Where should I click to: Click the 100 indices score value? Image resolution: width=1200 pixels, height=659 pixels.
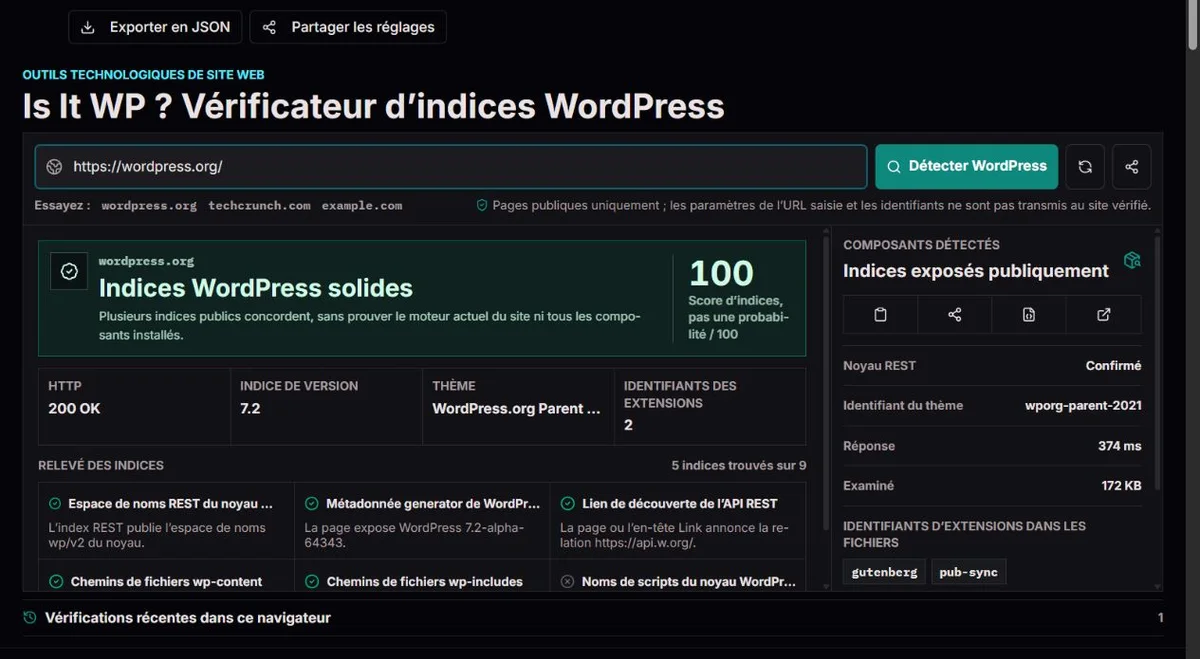pyautogui.click(x=721, y=273)
